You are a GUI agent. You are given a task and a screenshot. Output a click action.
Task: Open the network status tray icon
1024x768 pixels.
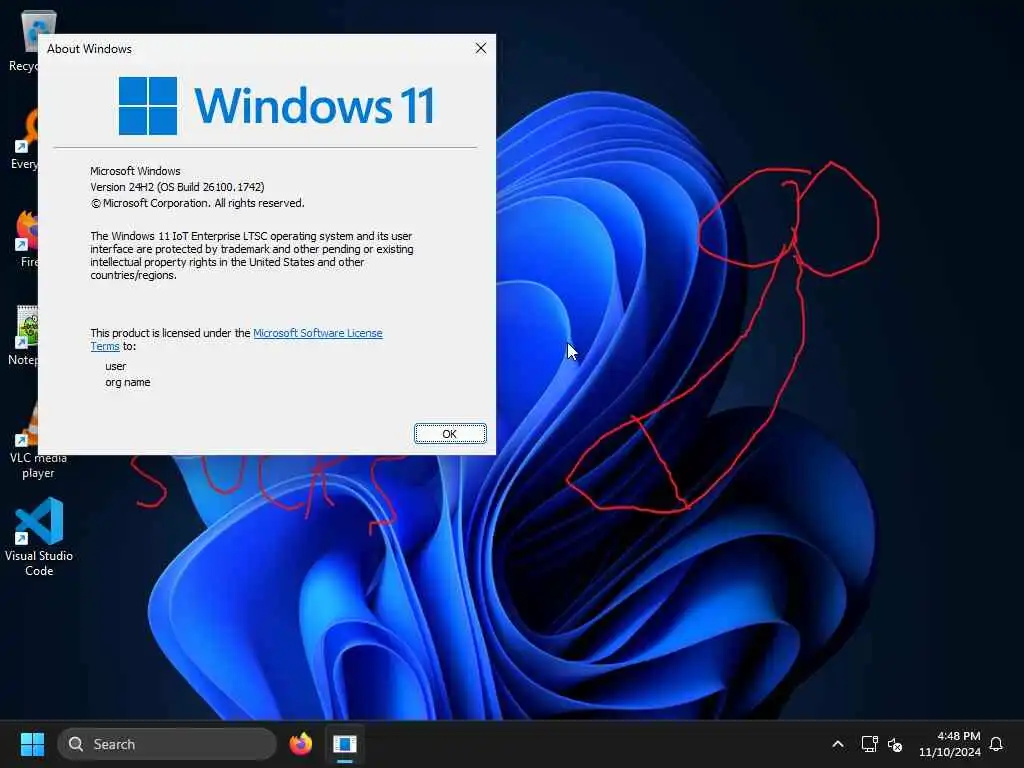869,744
